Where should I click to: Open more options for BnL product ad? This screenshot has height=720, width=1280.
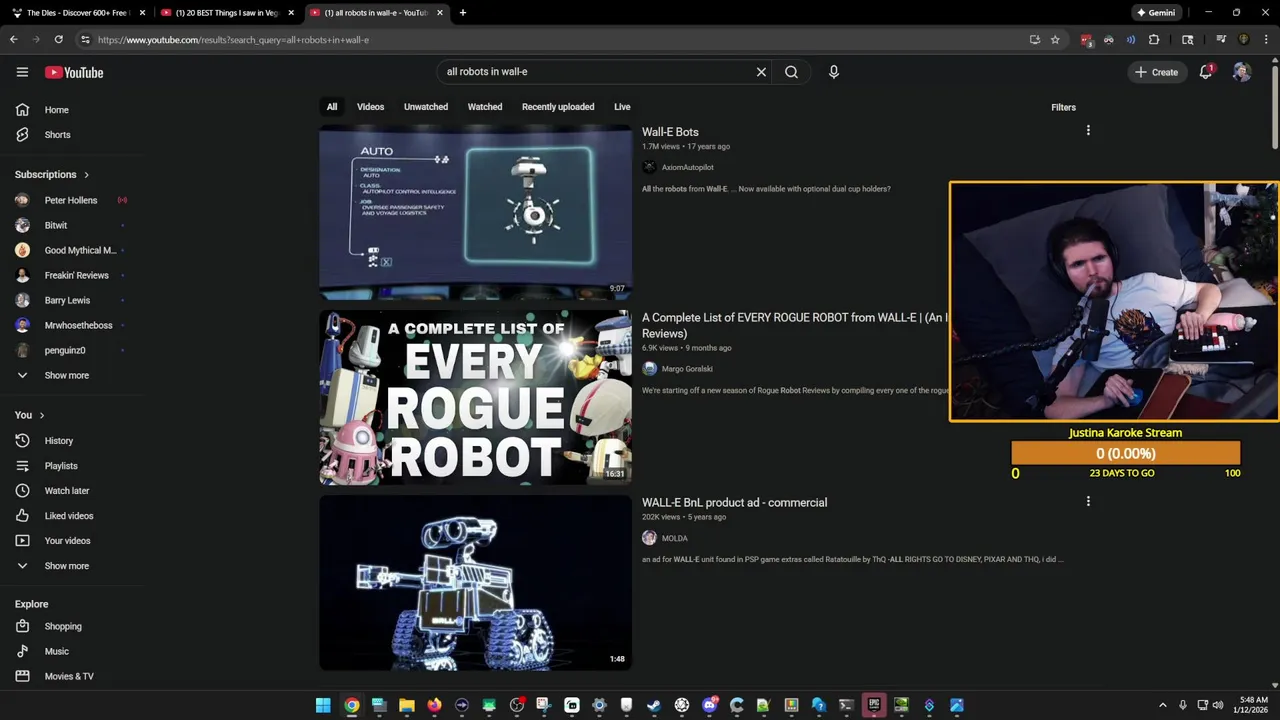click(1088, 501)
